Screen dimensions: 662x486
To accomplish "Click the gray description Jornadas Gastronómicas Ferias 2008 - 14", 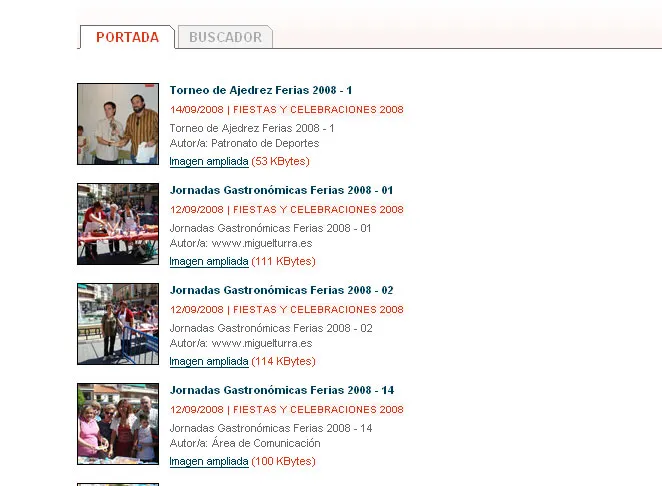I will click(271, 428).
